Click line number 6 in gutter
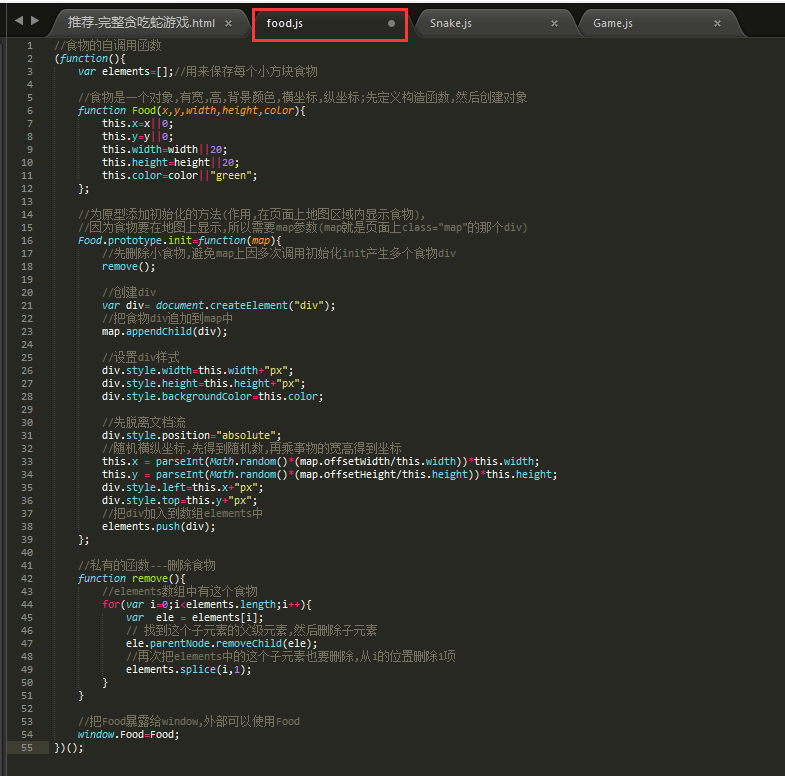 [x=30, y=111]
